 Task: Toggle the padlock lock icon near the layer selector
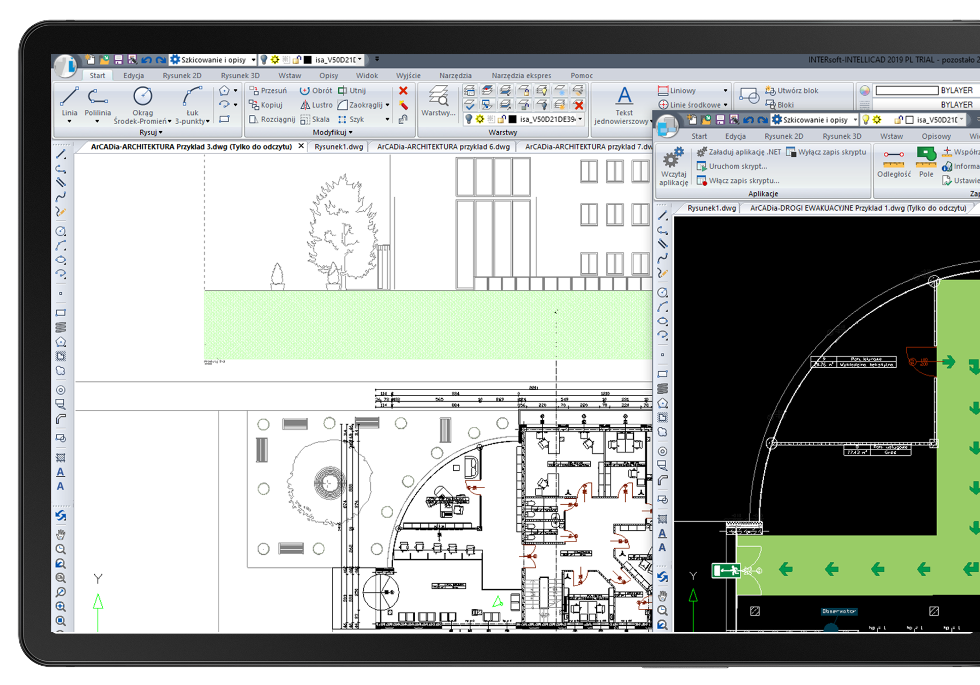502,118
